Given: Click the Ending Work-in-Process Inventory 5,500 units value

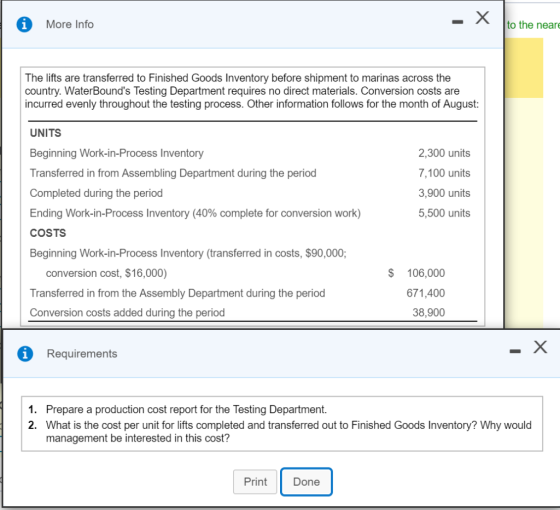Looking at the screenshot, I should tap(444, 213).
